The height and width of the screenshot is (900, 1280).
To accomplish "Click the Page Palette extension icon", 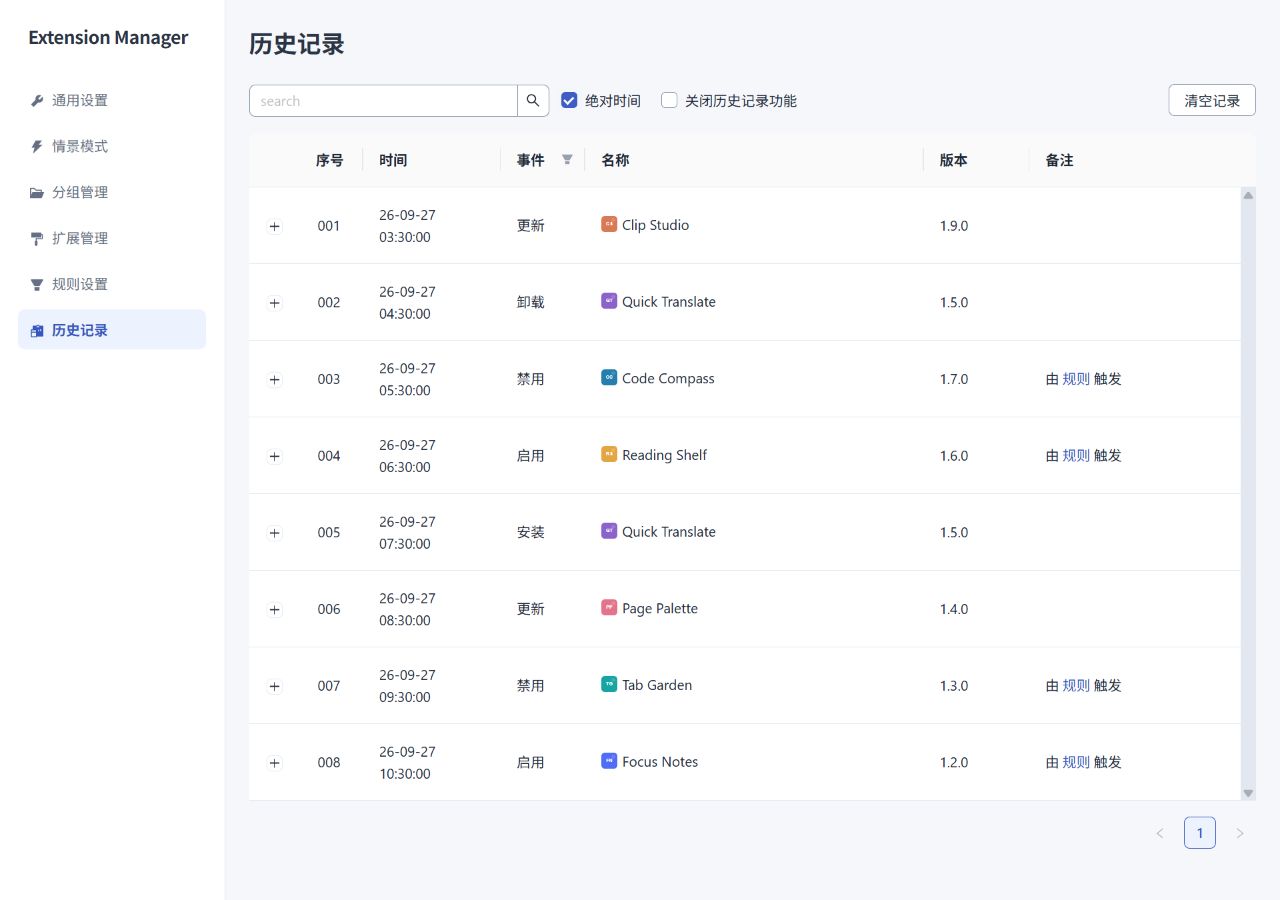I will (609, 608).
